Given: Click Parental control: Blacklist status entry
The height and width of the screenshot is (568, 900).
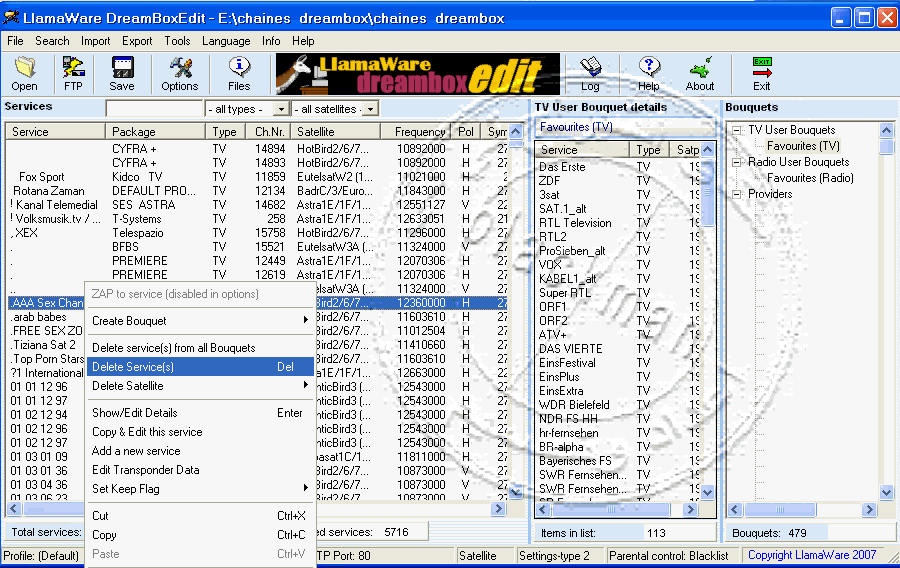Looking at the screenshot, I should (669, 555).
